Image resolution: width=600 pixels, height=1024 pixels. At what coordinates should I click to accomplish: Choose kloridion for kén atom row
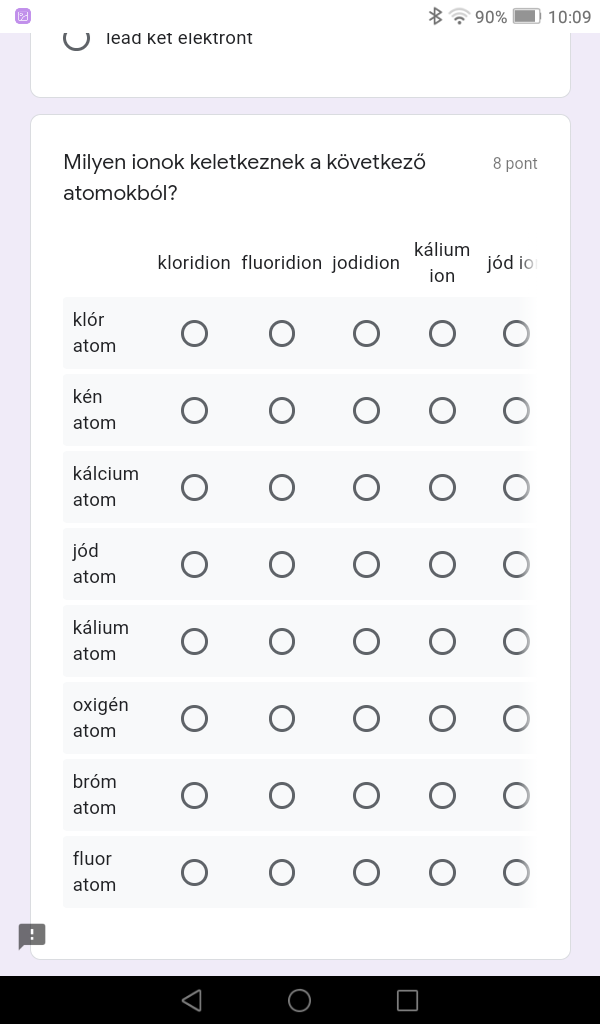pyautogui.click(x=194, y=410)
